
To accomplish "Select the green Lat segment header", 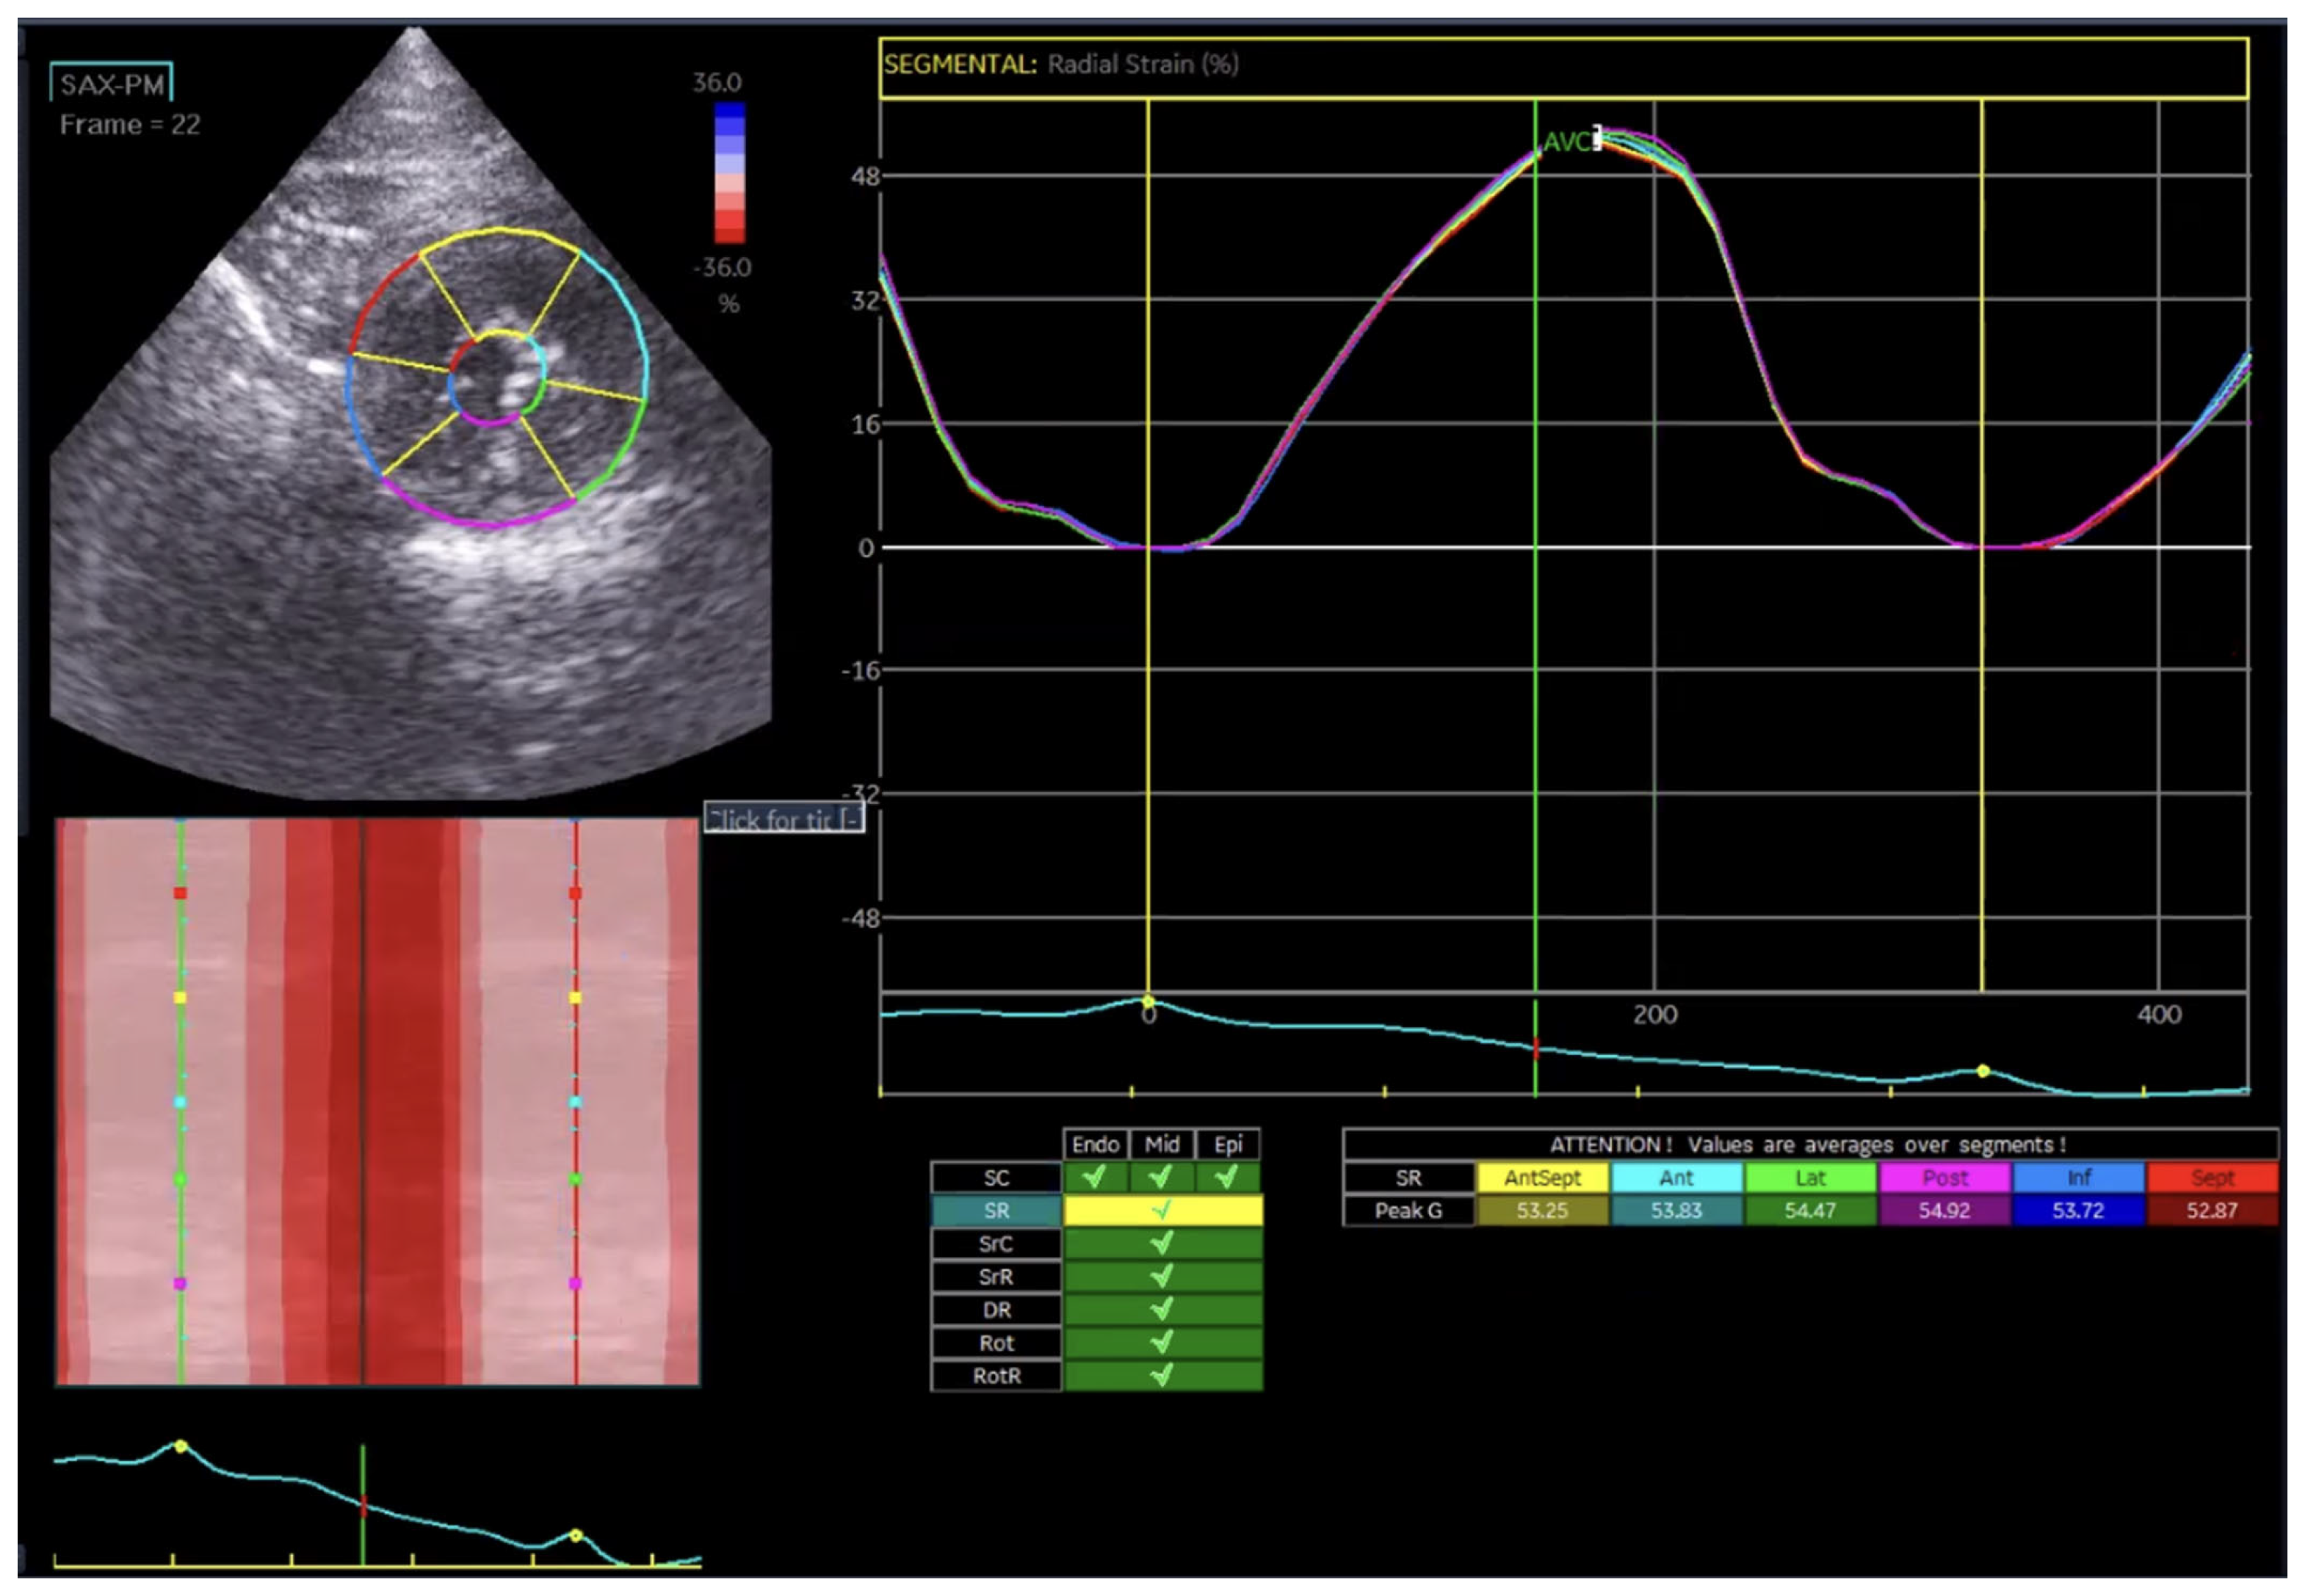I will pos(1810,1177).
